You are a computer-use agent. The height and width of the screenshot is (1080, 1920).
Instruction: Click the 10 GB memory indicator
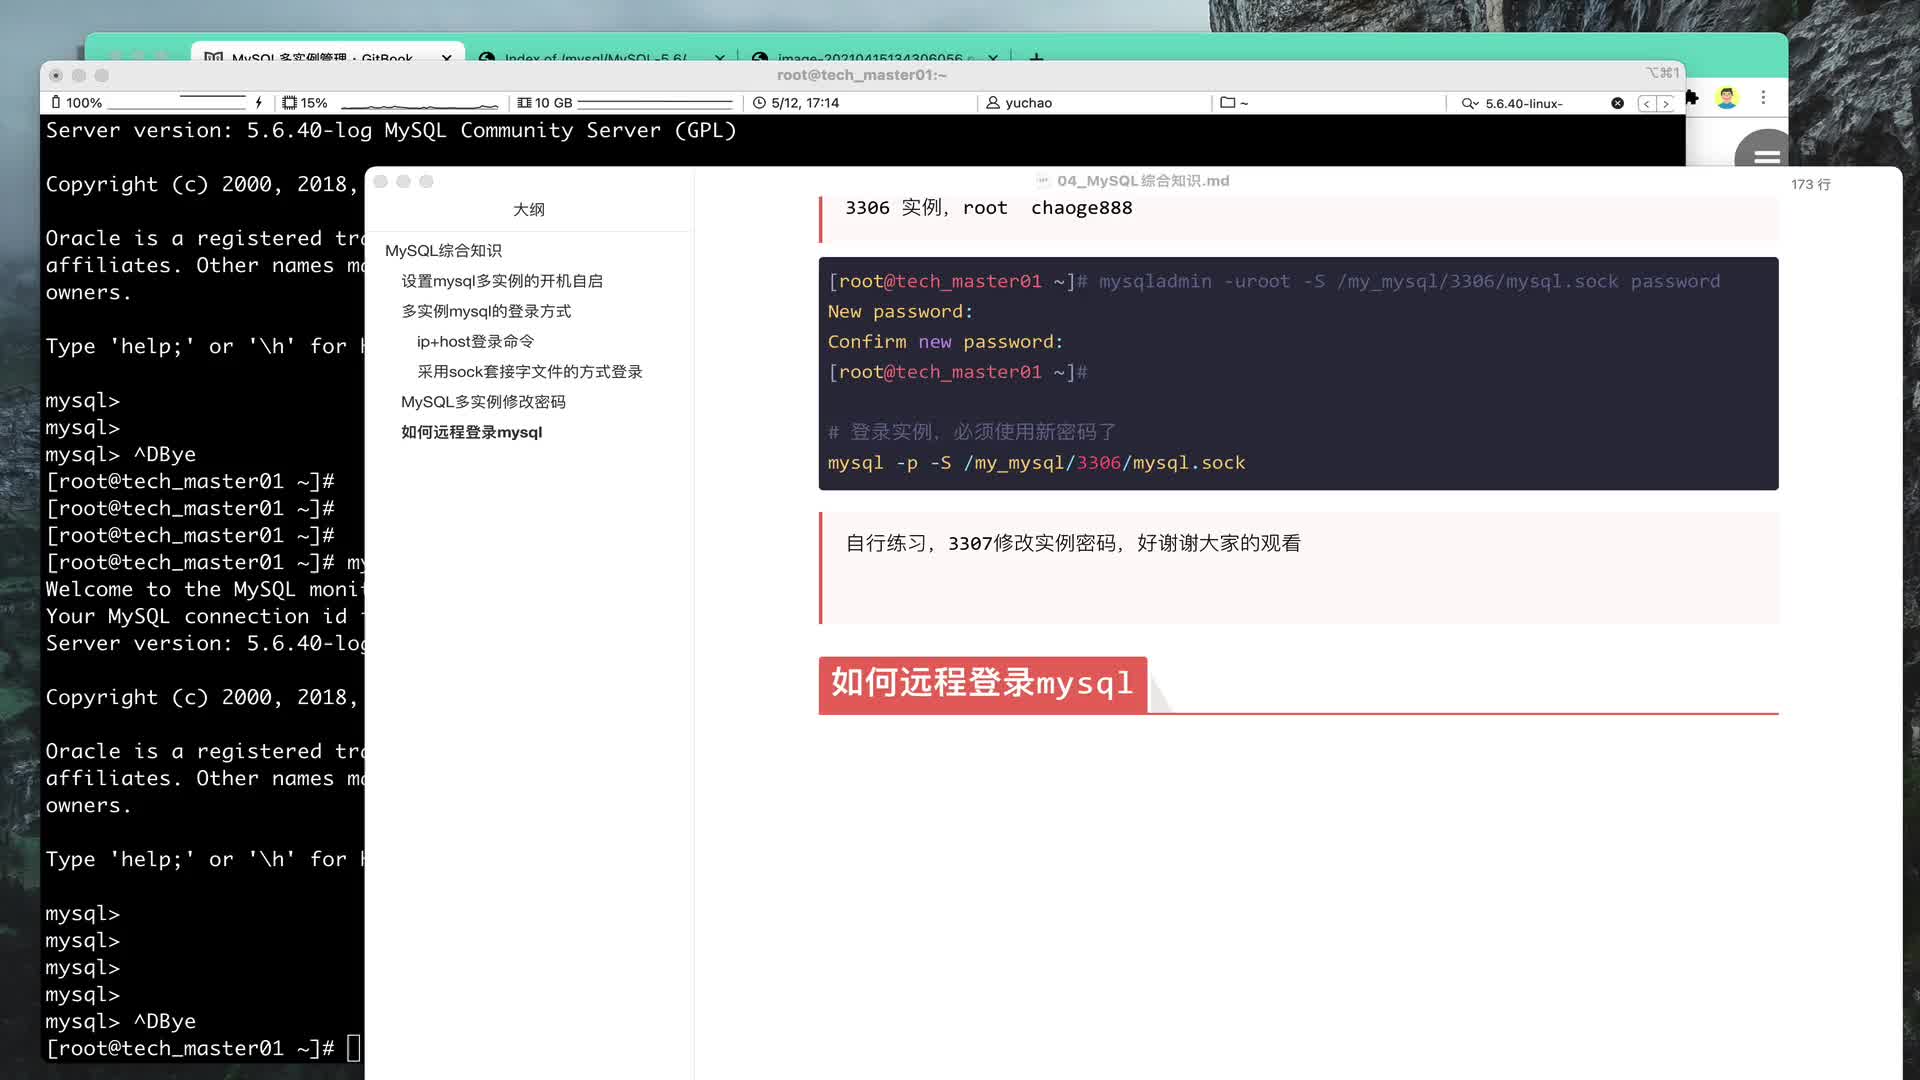point(544,103)
